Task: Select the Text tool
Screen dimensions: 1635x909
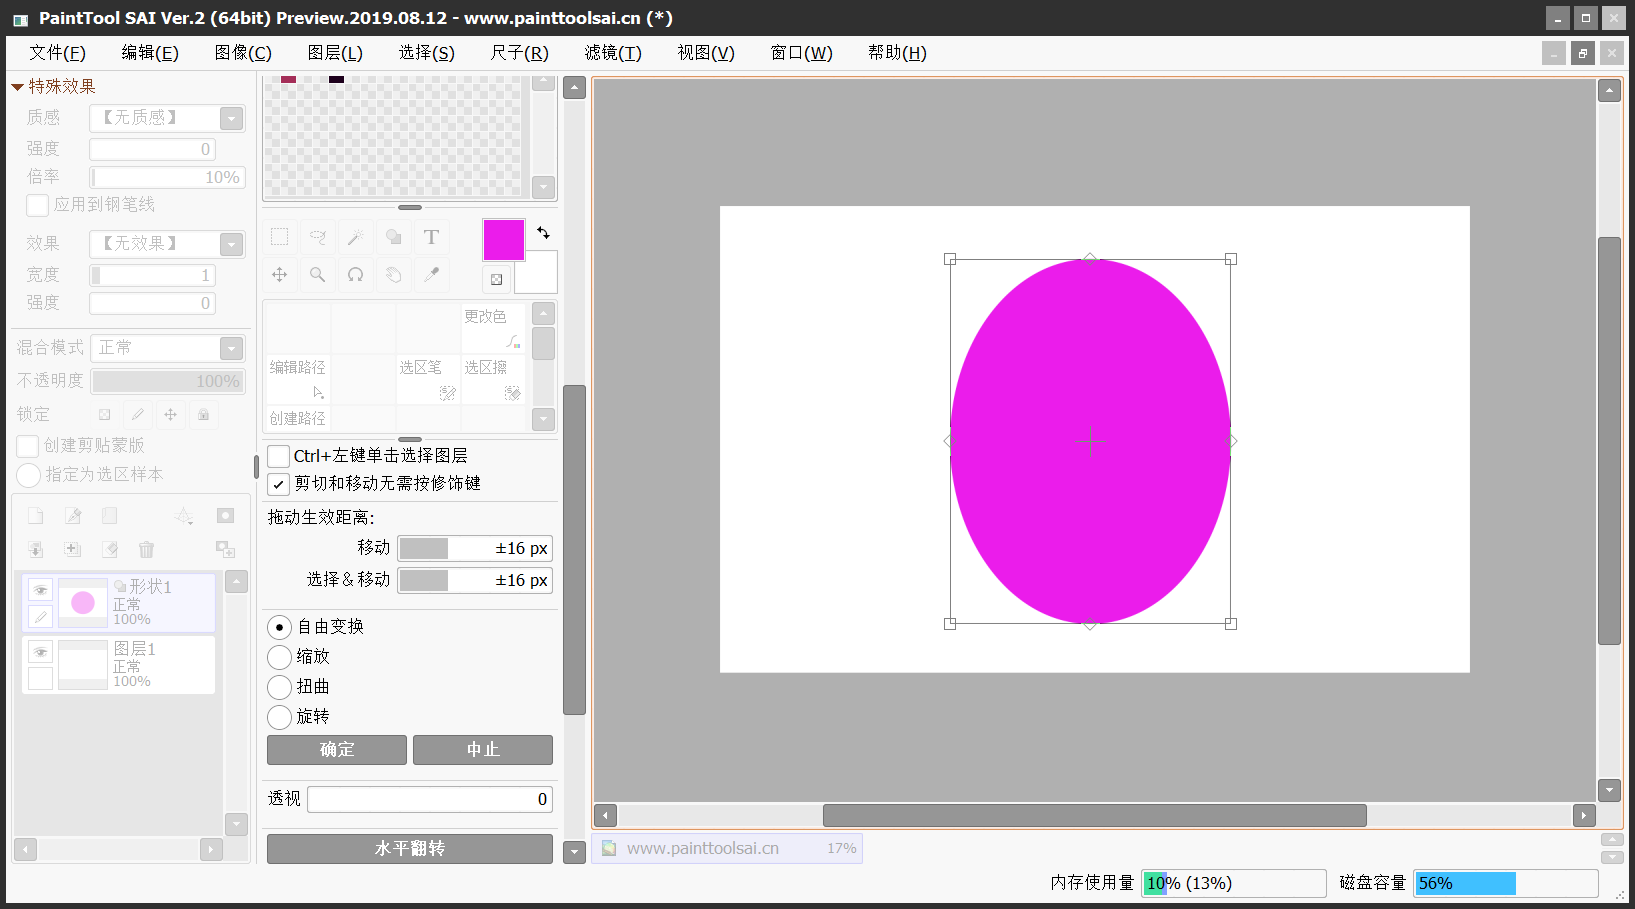Action: (x=431, y=238)
